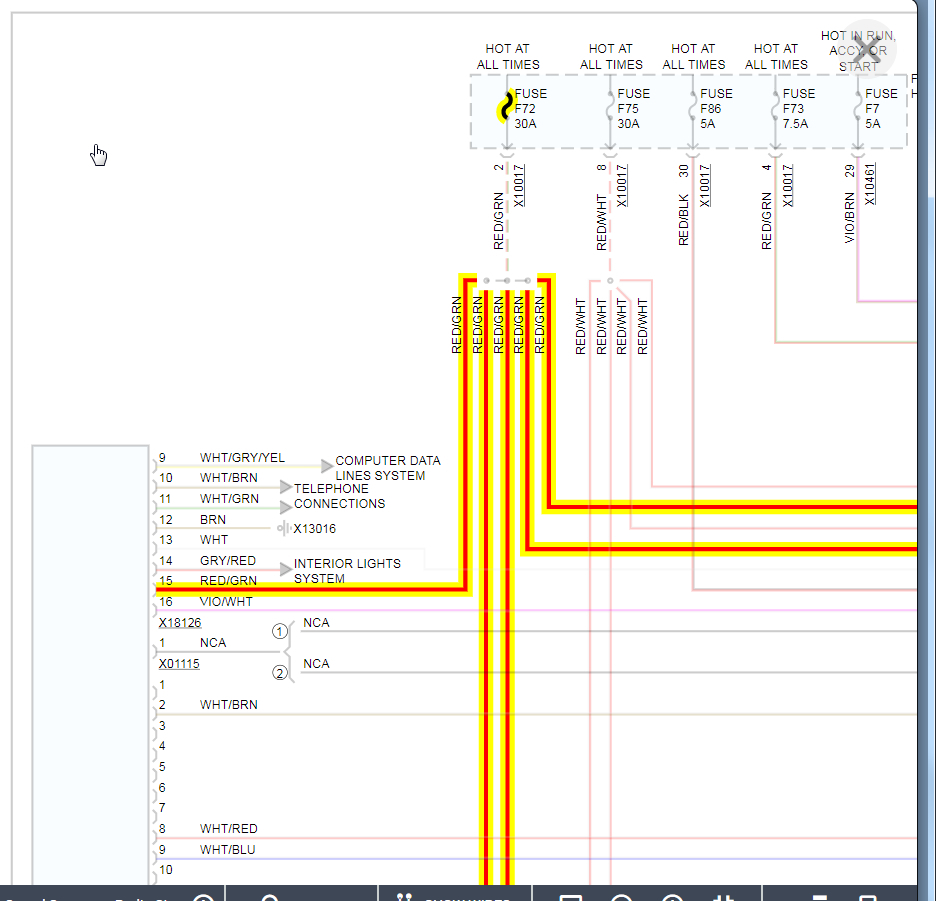Open the X10461 connector link

tap(870, 184)
